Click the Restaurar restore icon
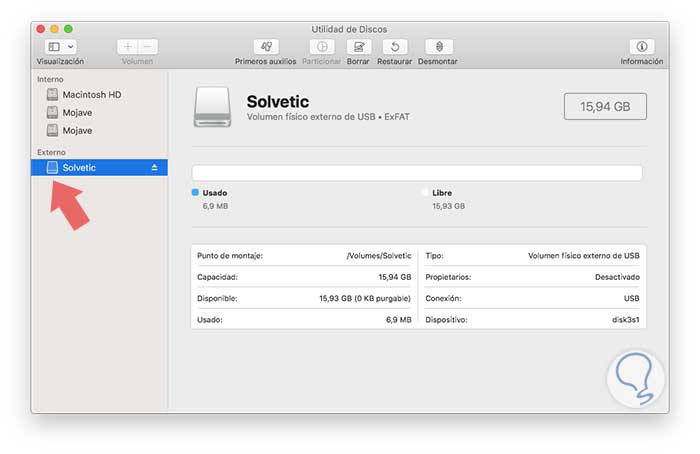Image resolution: width=700 pixels, height=454 pixels. tap(395, 47)
